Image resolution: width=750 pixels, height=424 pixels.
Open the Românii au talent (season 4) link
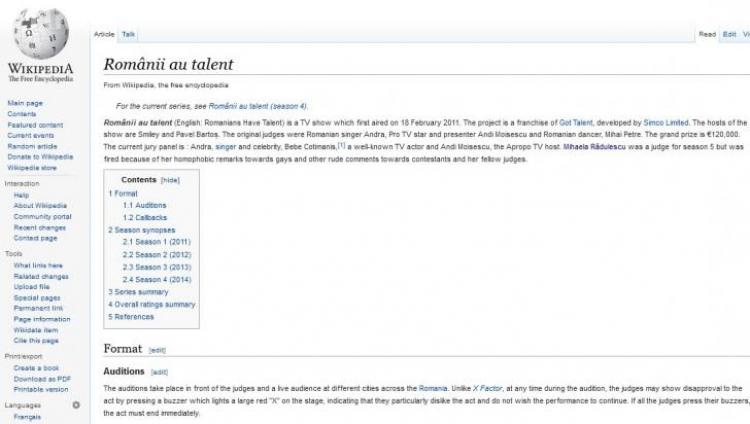258,105
